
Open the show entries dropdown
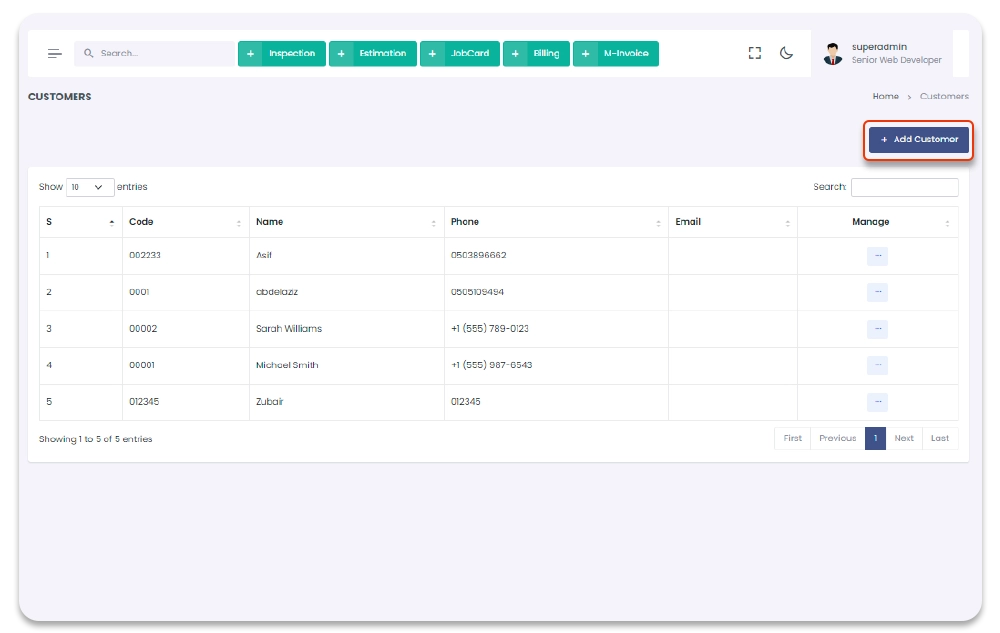click(x=90, y=187)
